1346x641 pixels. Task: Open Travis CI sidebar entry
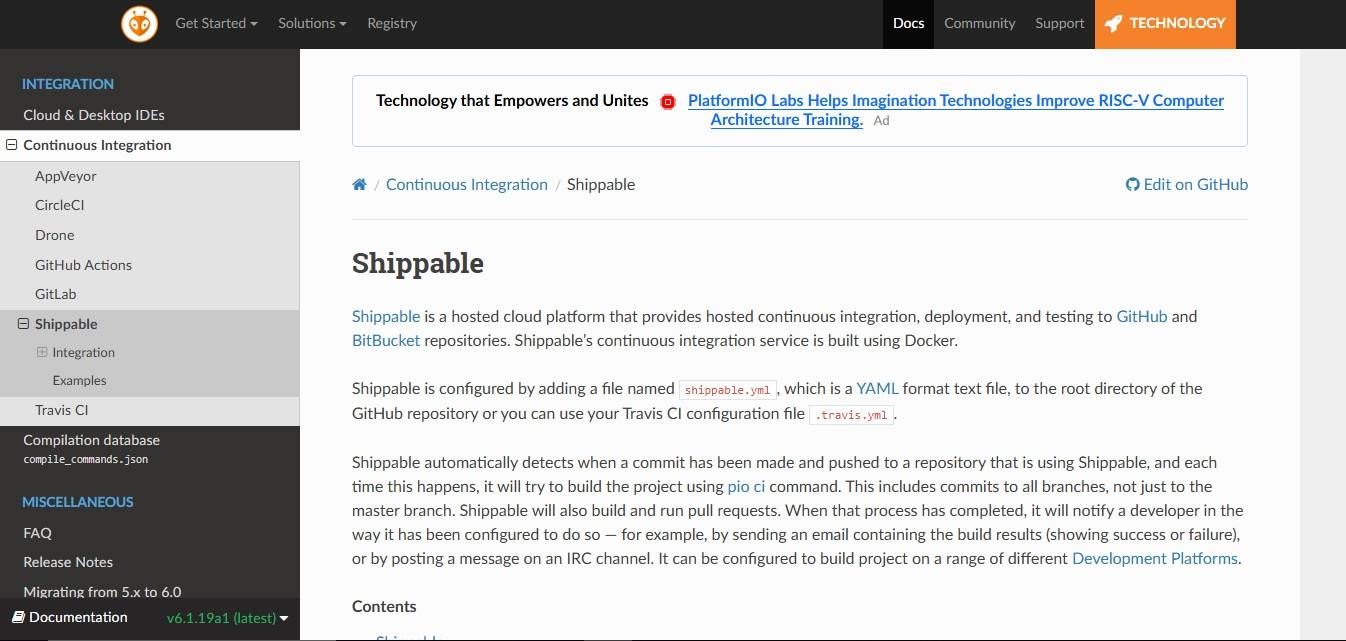(62, 410)
